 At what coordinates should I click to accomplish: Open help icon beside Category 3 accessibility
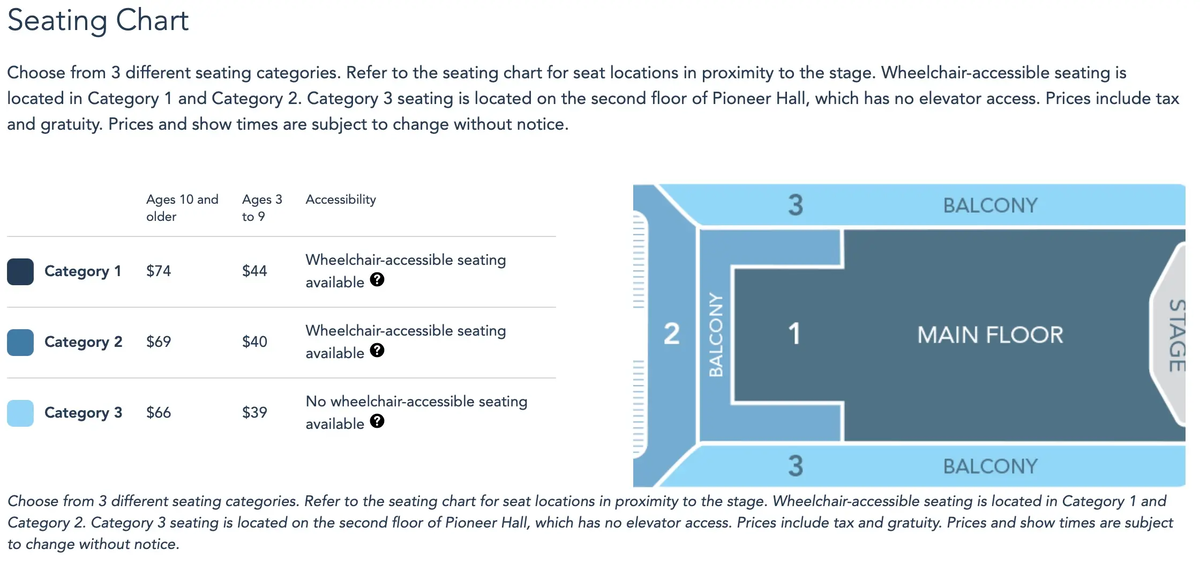377,424
